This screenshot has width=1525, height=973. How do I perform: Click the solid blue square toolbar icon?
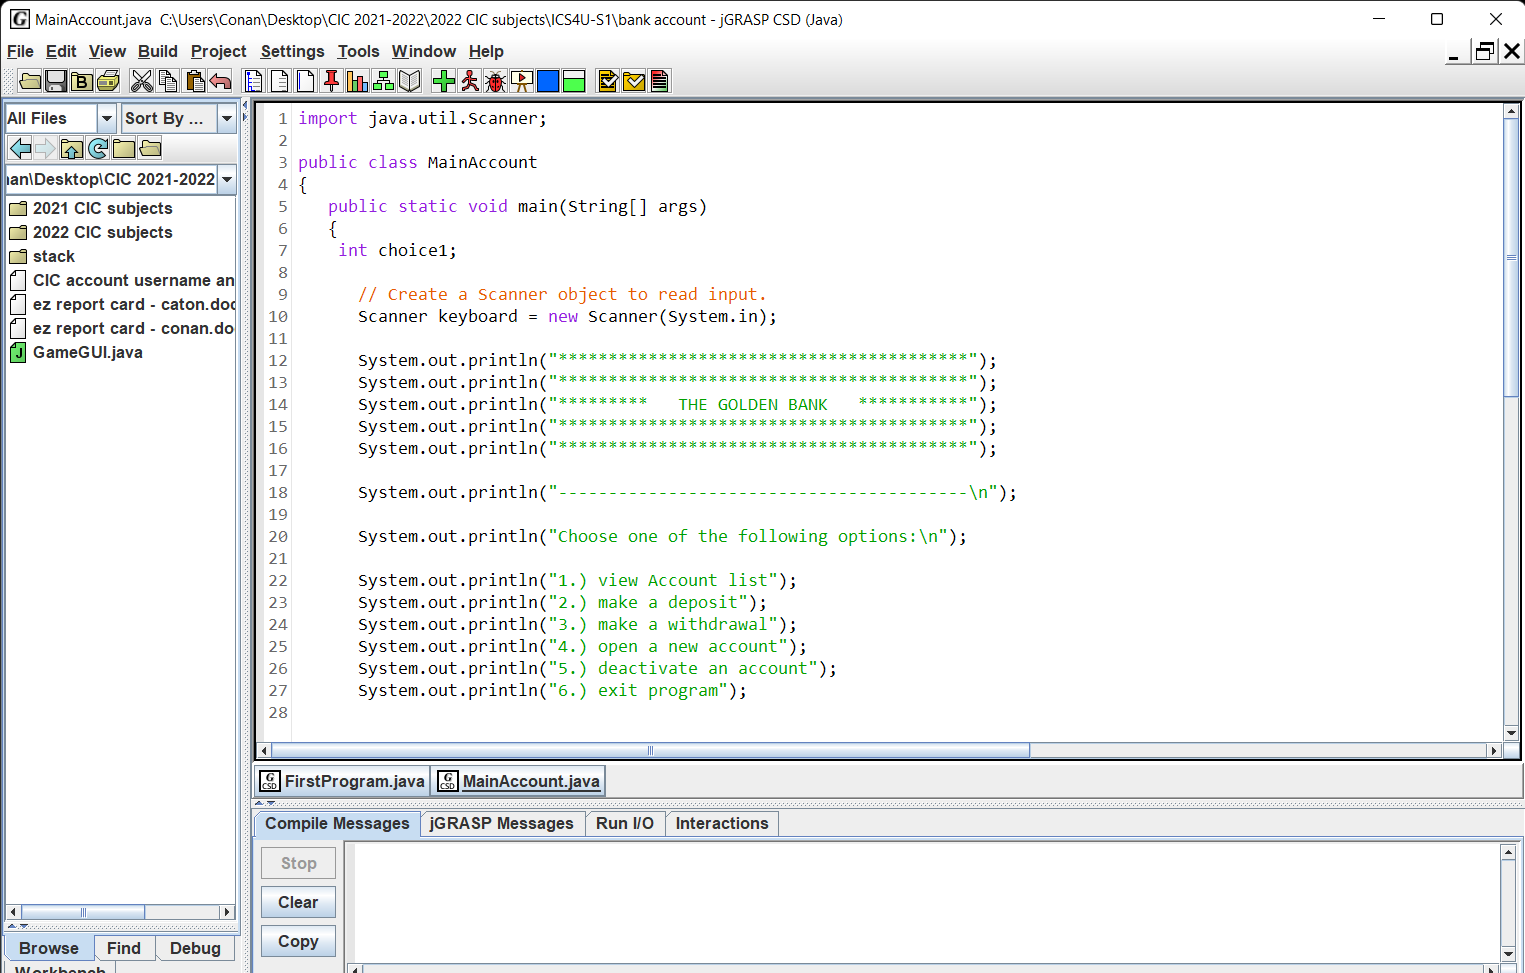click(548, 81)
